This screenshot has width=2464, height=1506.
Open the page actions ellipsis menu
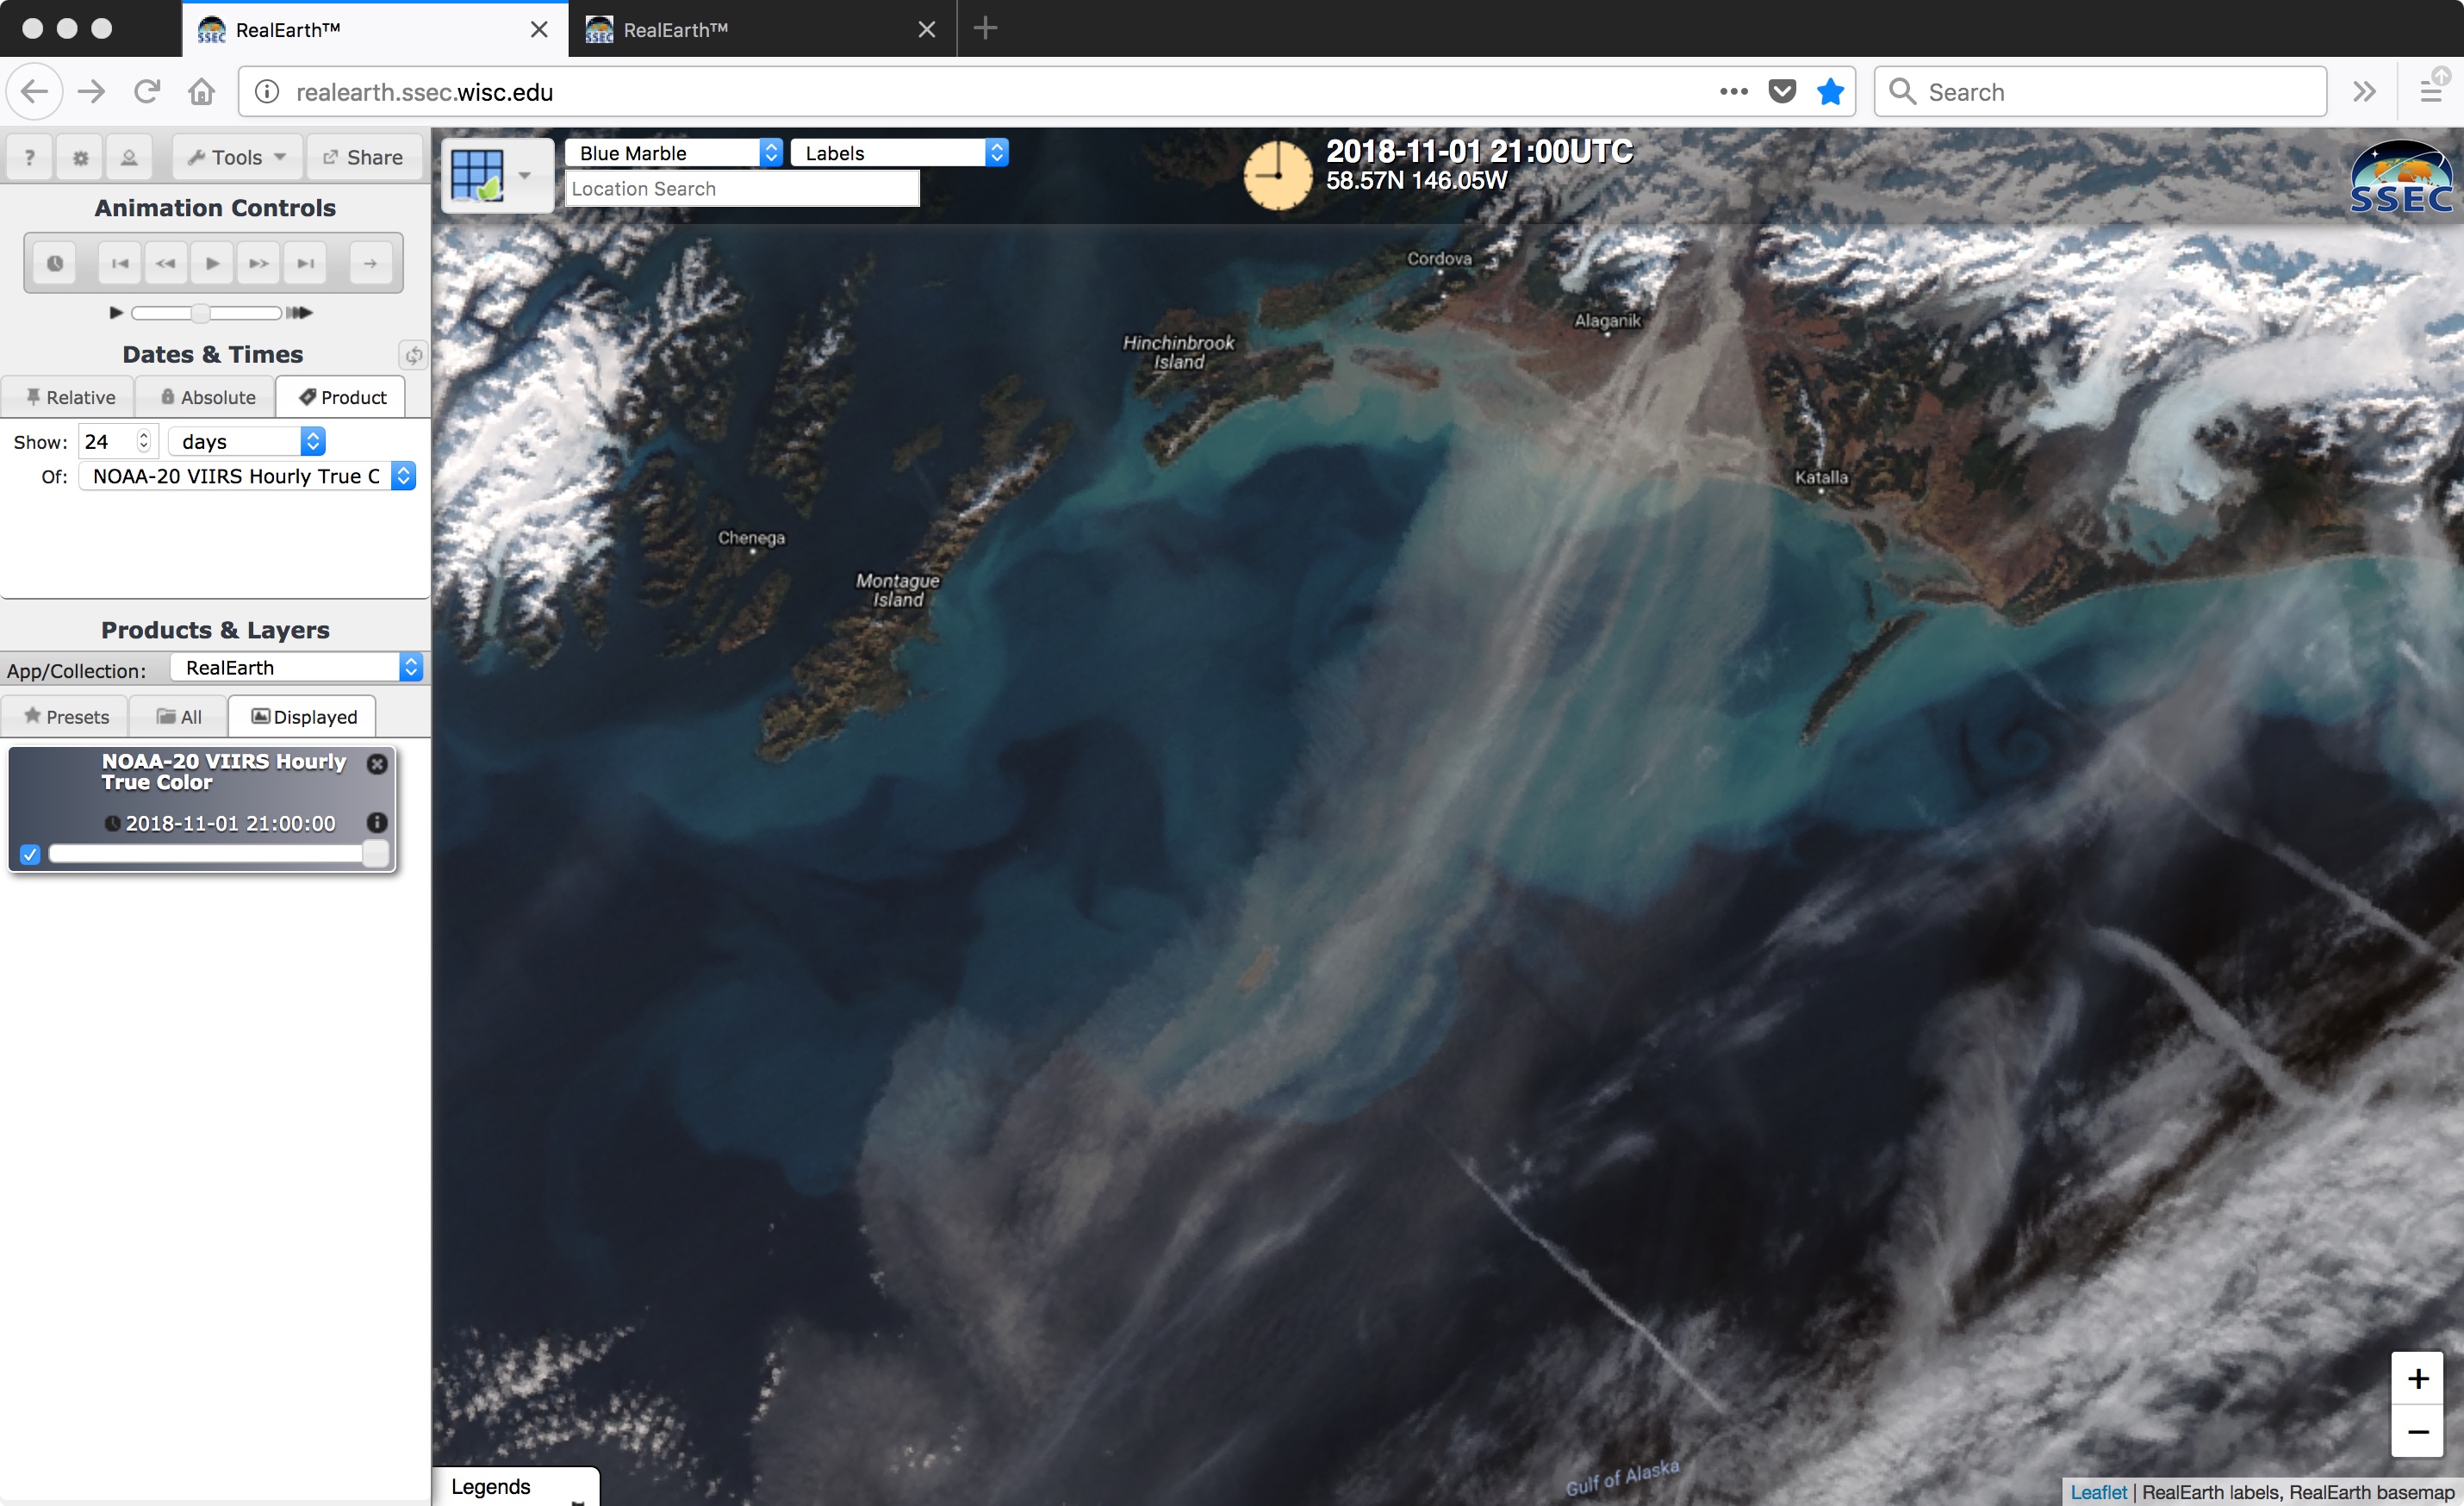pyautogui.click(x=1733, y=92)
